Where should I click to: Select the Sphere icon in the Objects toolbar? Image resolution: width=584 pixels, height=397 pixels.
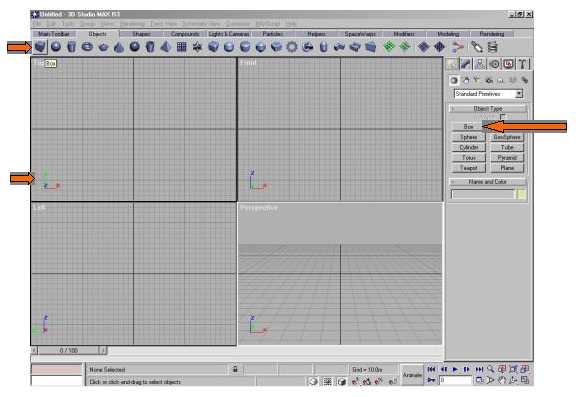click(56, 47)
